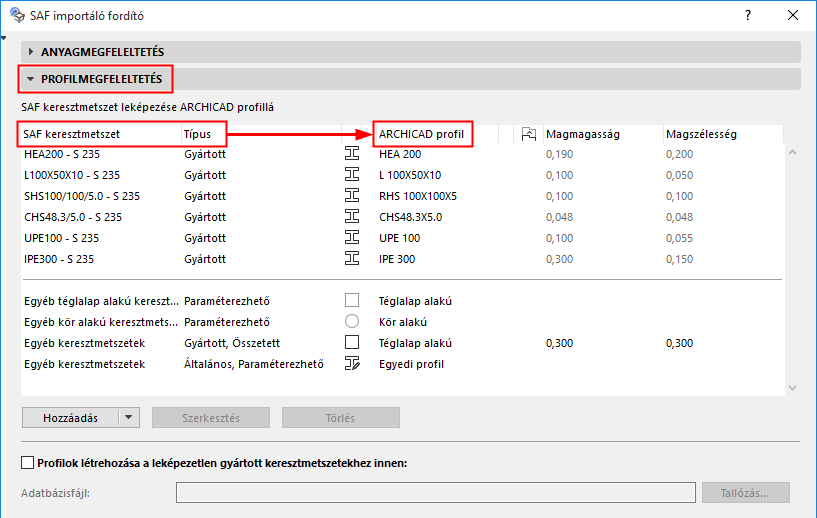Select the UPE100 - S 235 row
The width and height of the screenshot is (817, 518).
click(x=402, y=238)
